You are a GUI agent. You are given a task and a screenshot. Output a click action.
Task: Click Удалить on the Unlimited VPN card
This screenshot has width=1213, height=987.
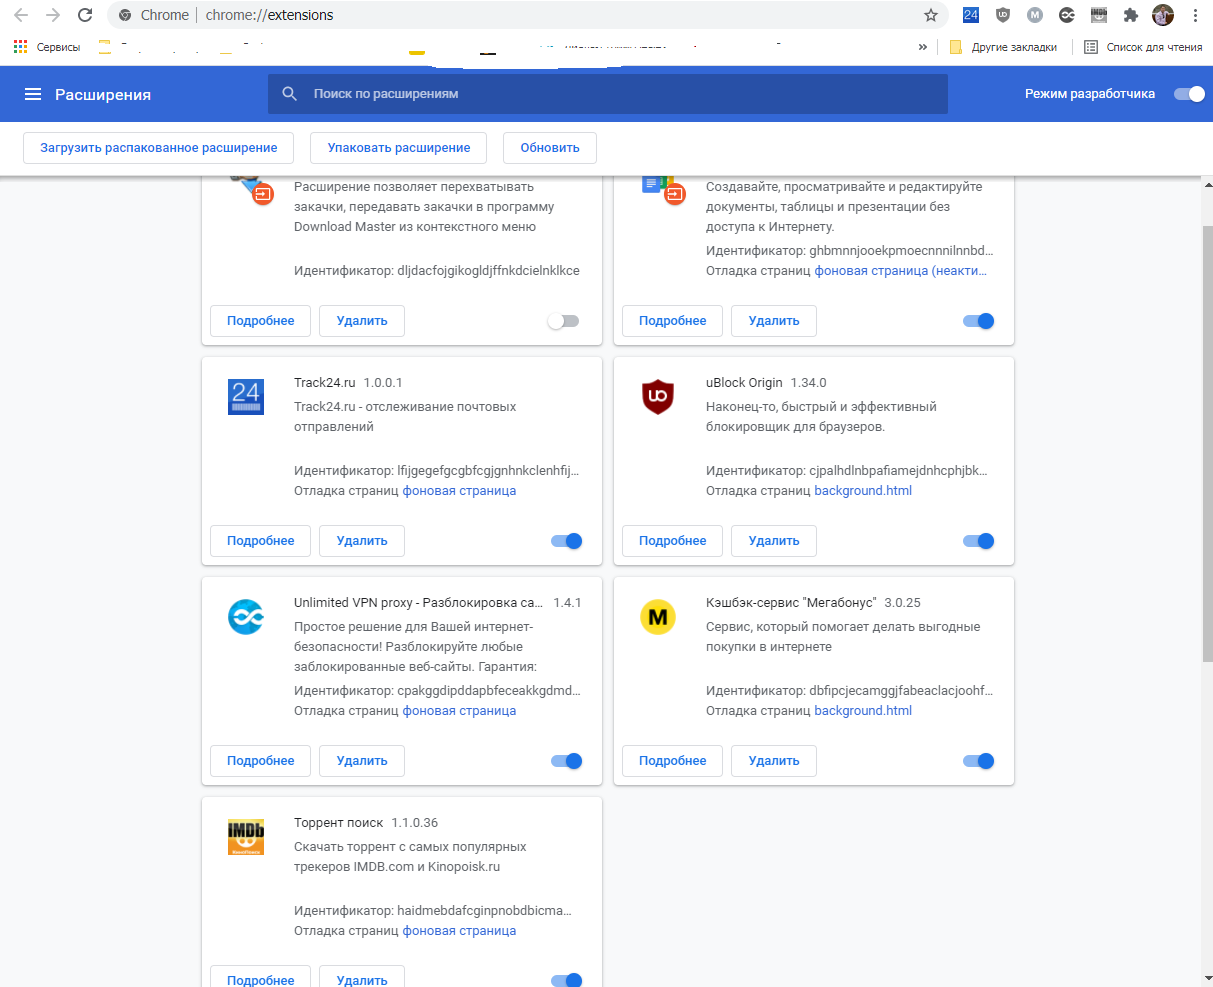coord(362,761)
